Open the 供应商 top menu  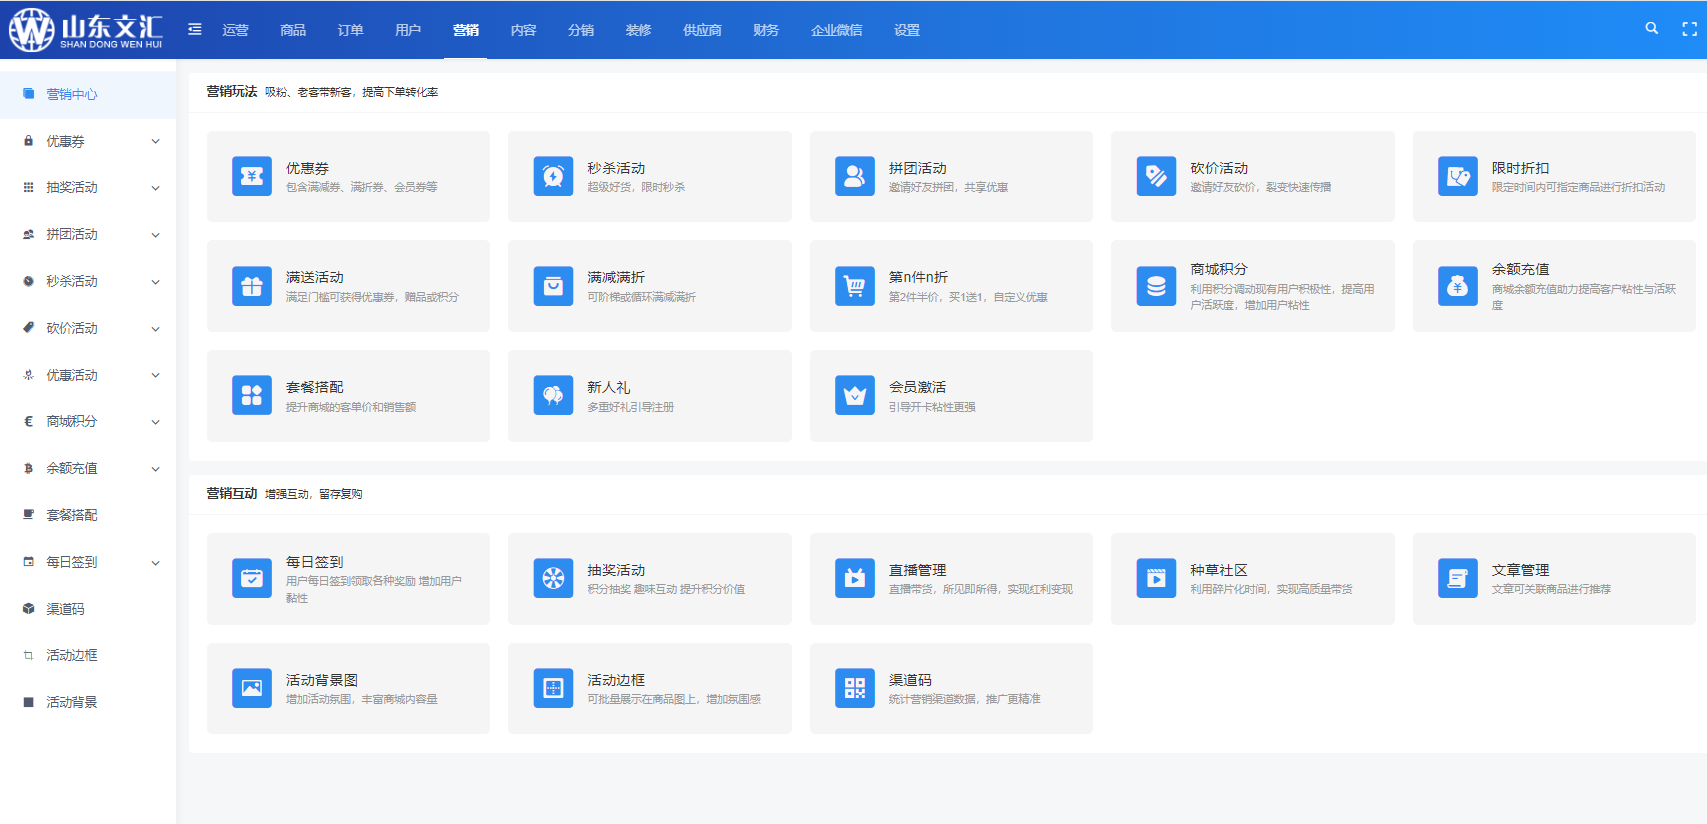tap(703, 30)
